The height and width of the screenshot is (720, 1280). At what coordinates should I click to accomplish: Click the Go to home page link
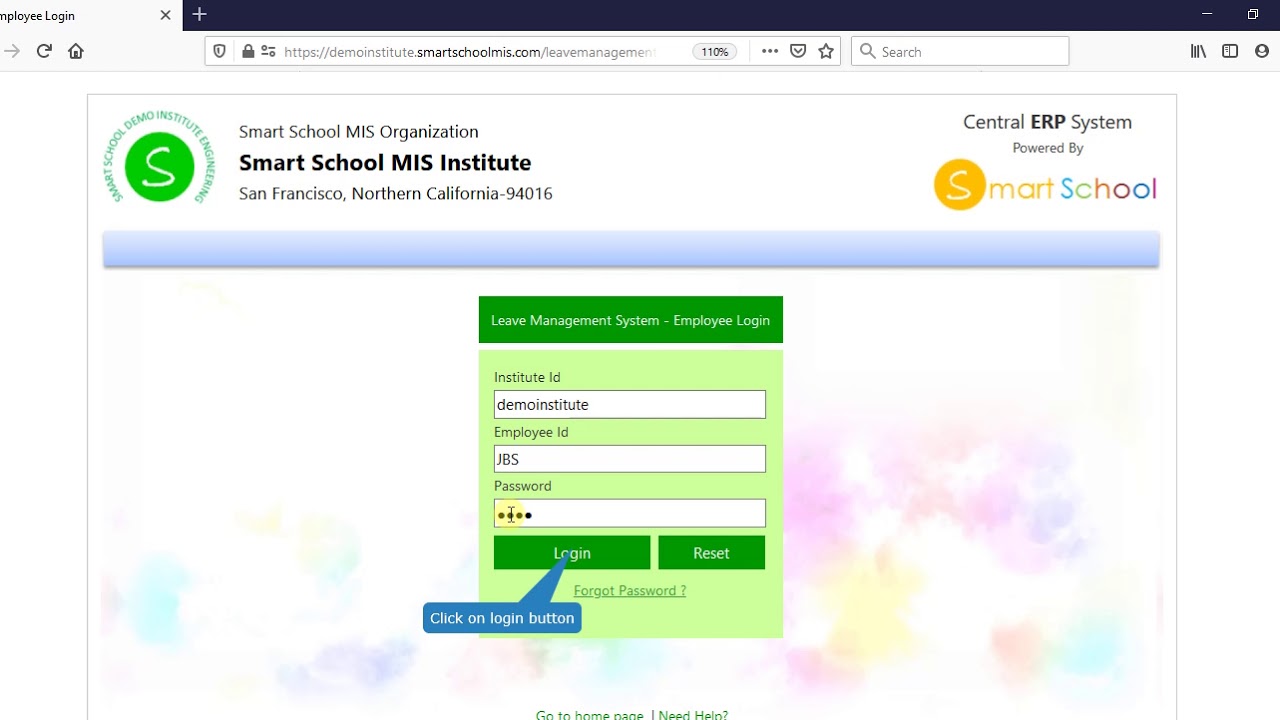tap(589, 715)
